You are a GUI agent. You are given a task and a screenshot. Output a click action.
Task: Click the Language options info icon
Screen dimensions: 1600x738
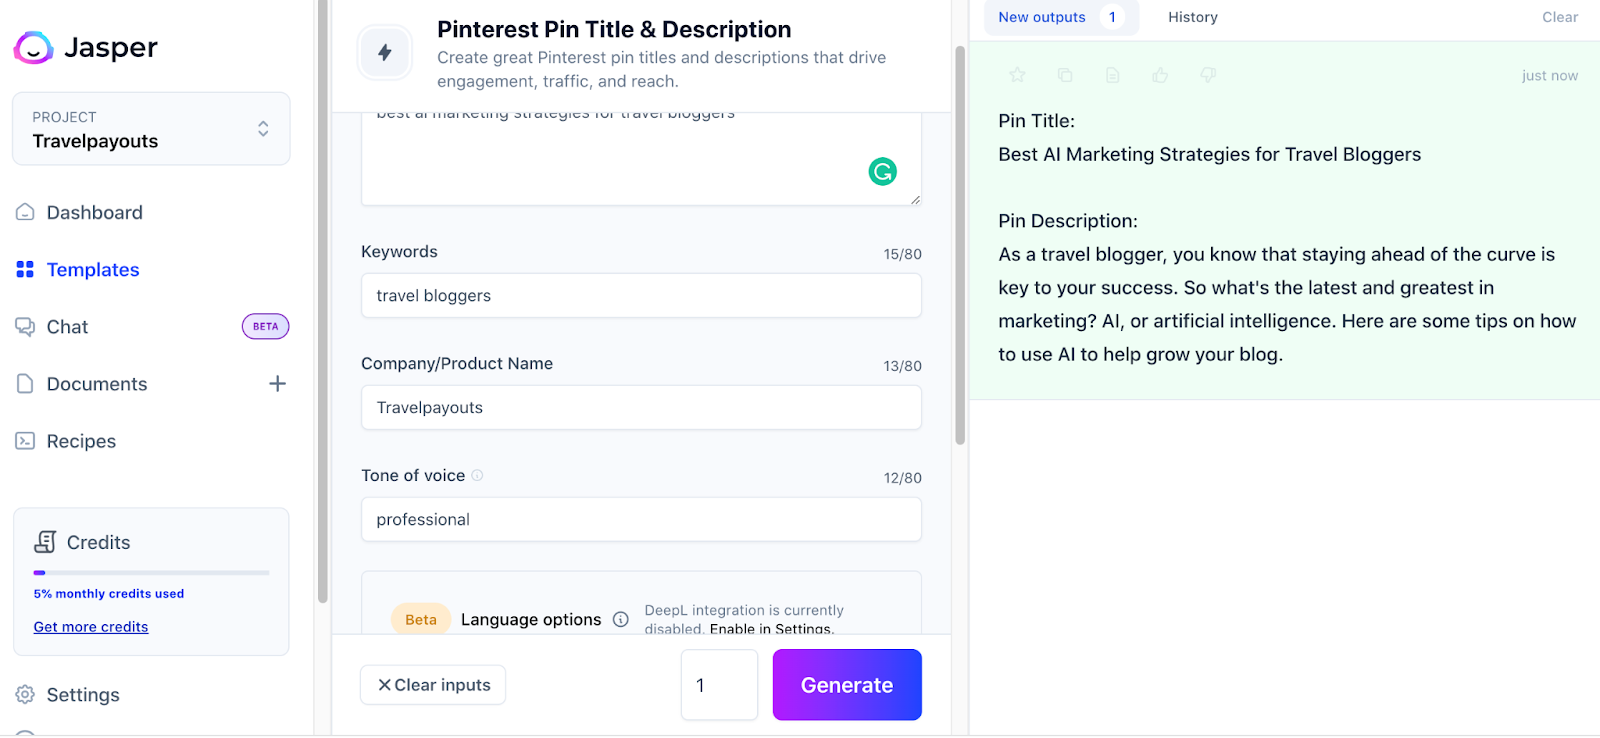click(x=621, y=619)
